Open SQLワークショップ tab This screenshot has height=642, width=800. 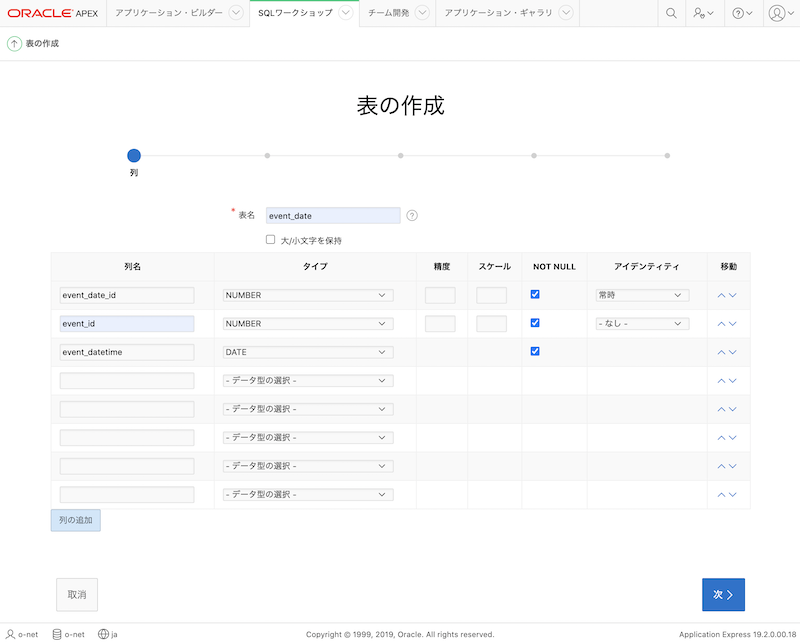(x=295, y=13)
